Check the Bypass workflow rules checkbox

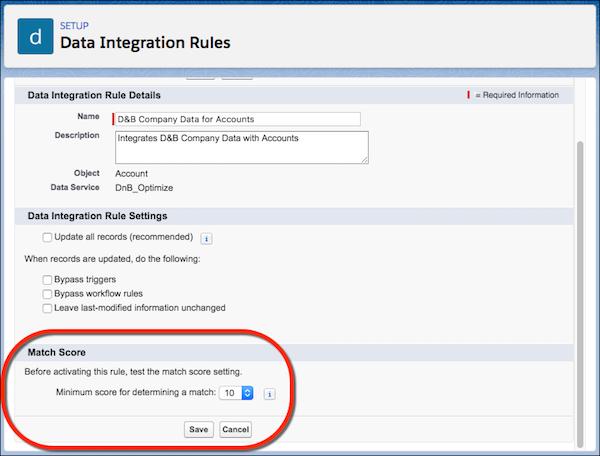click(x=47, y=294)
